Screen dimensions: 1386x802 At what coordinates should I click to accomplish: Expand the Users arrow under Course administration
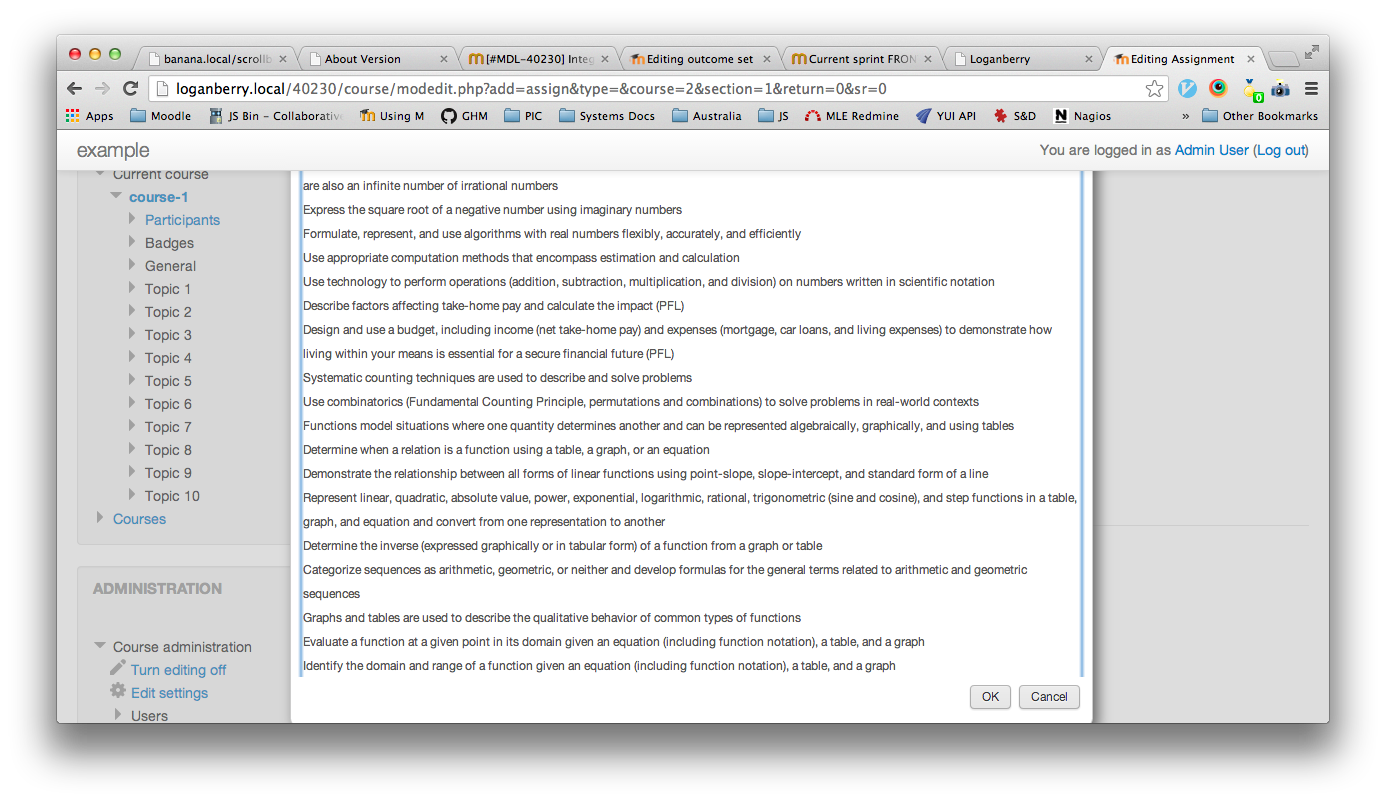pos(118,715)
